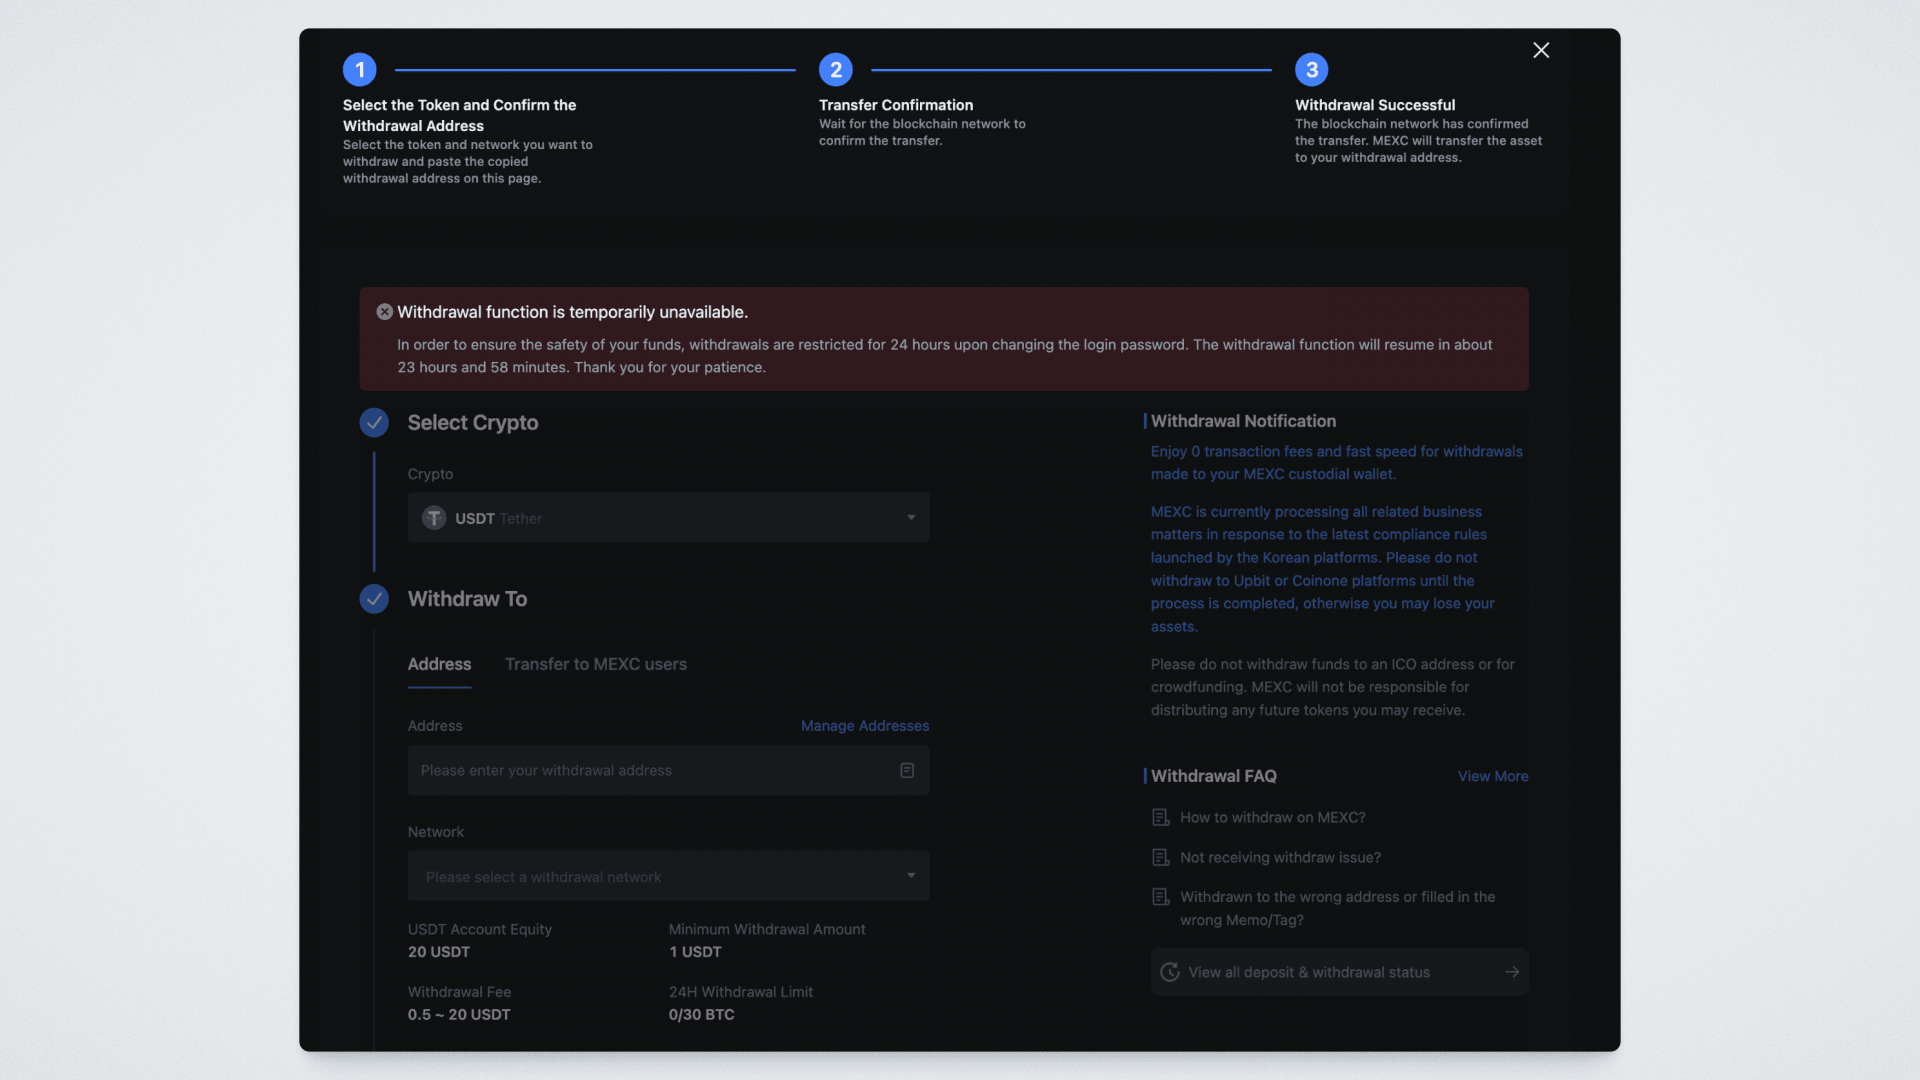Screen dimensions: 1920x1080
Task: Open the Manage Addresses link
Action: click(865, 726)
